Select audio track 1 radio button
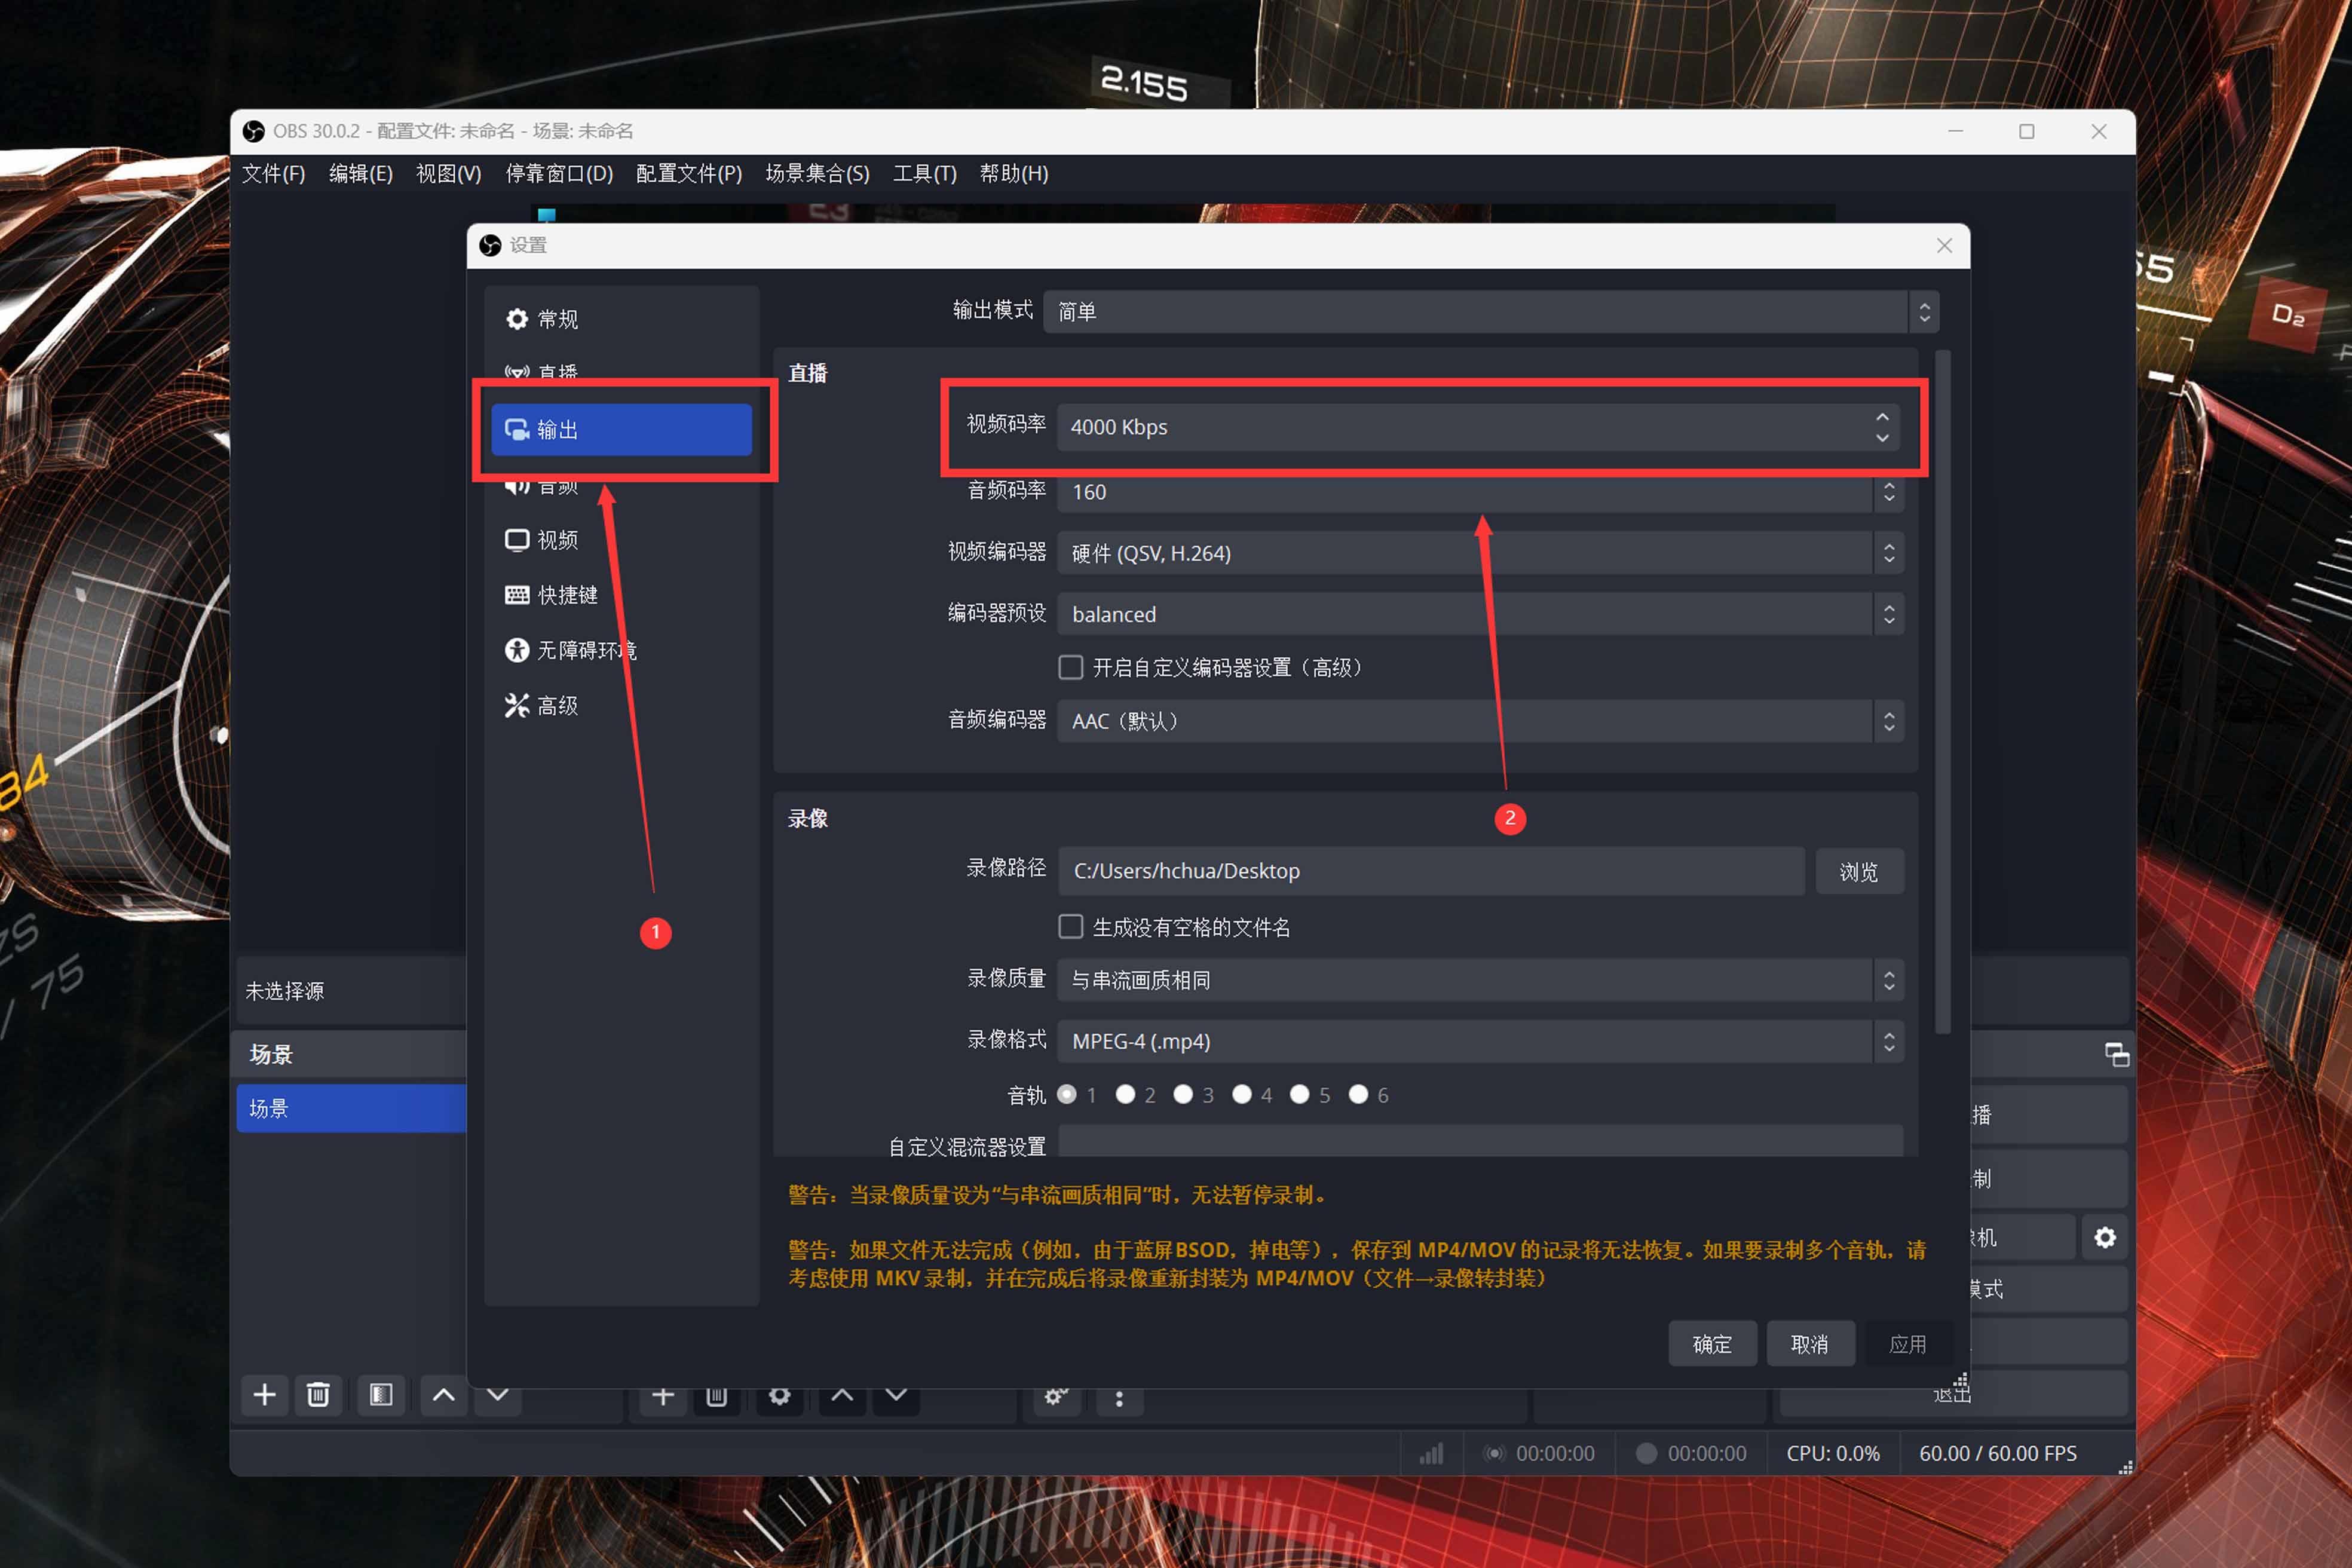The width and height of the screenshot is (2352, 1568). (1067, 1094)
